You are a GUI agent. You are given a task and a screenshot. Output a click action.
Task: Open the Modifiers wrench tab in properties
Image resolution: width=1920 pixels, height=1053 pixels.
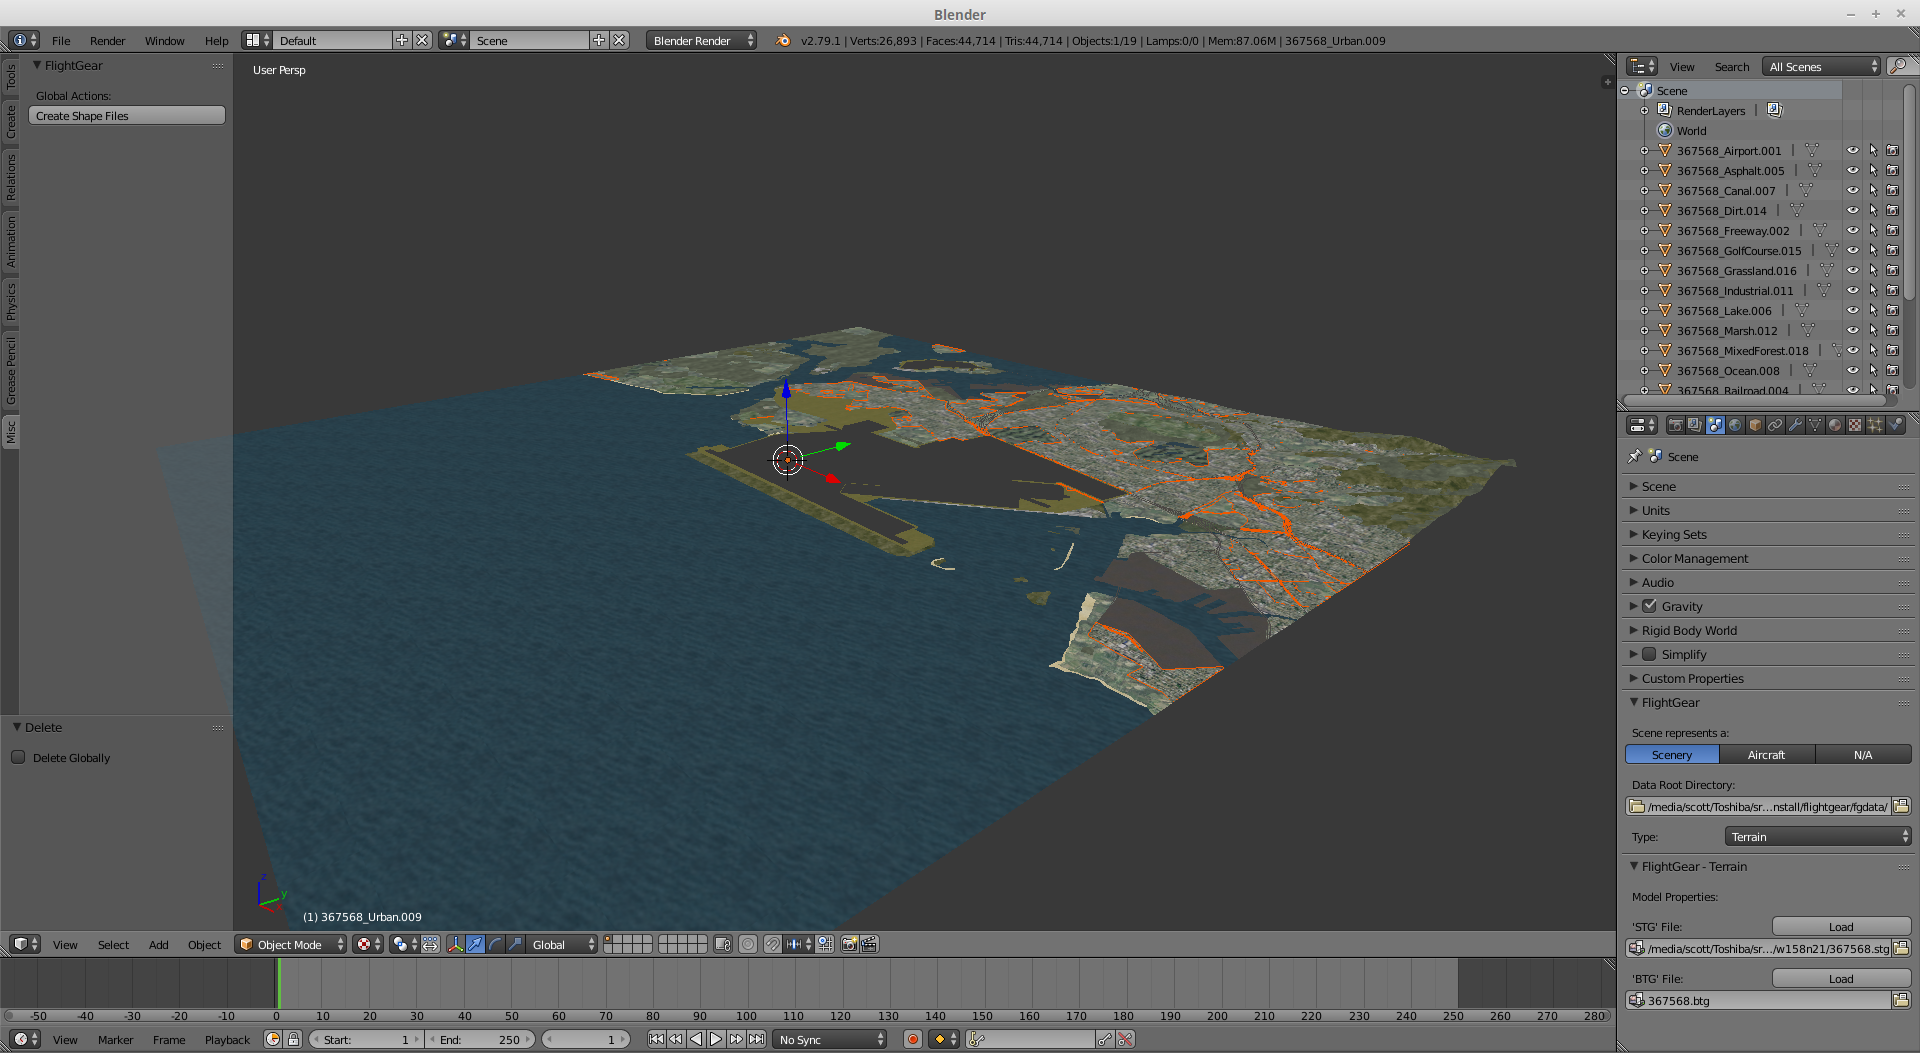[1795, 425]
